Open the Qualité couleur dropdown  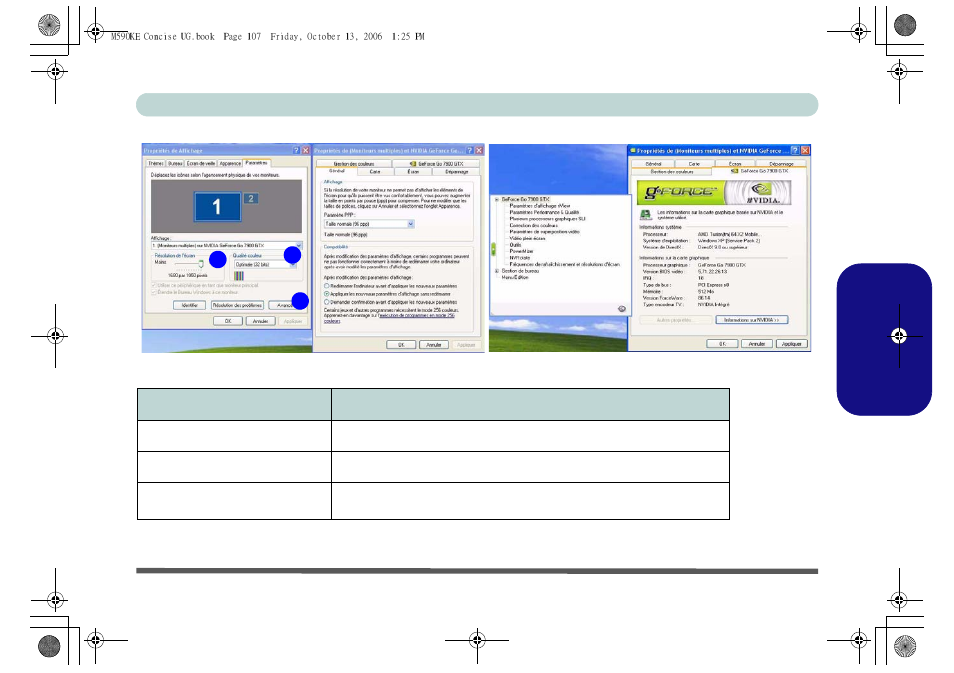point(292,265)
